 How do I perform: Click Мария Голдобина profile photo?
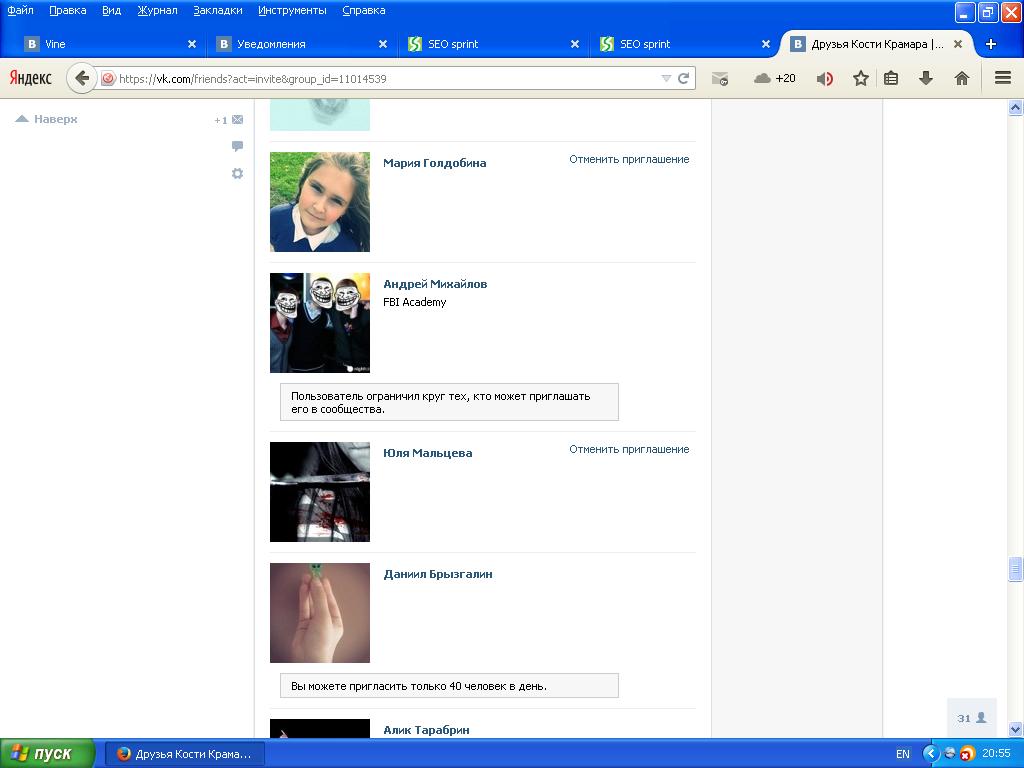pyautogui.click(x=320, y=202)
